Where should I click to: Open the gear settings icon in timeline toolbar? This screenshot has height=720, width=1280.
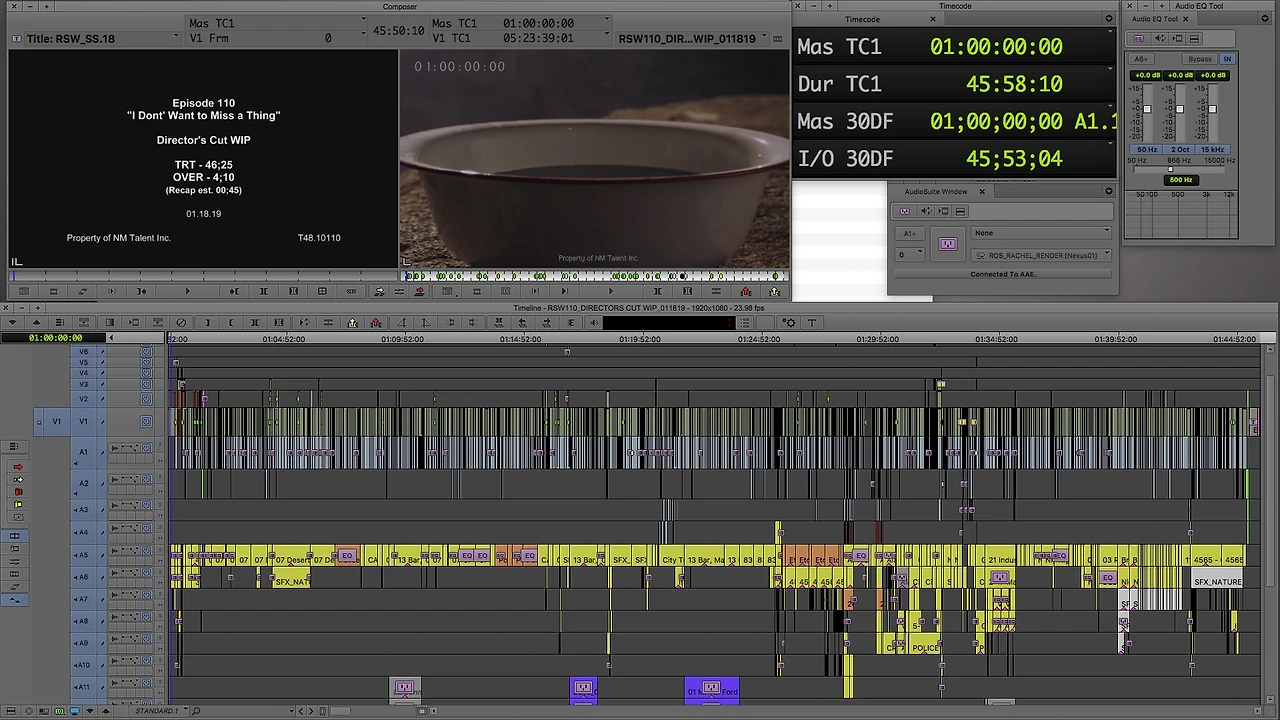(x=789, y=322)
